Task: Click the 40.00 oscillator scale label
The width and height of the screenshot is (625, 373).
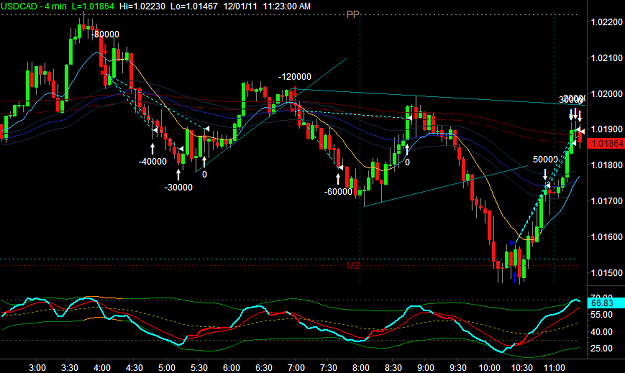Action: coord(602,332)
